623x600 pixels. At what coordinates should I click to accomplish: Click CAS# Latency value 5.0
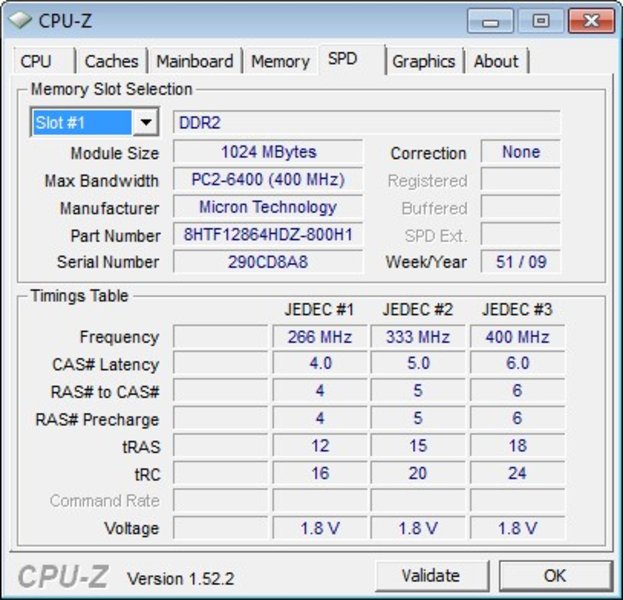coord(418,363)
